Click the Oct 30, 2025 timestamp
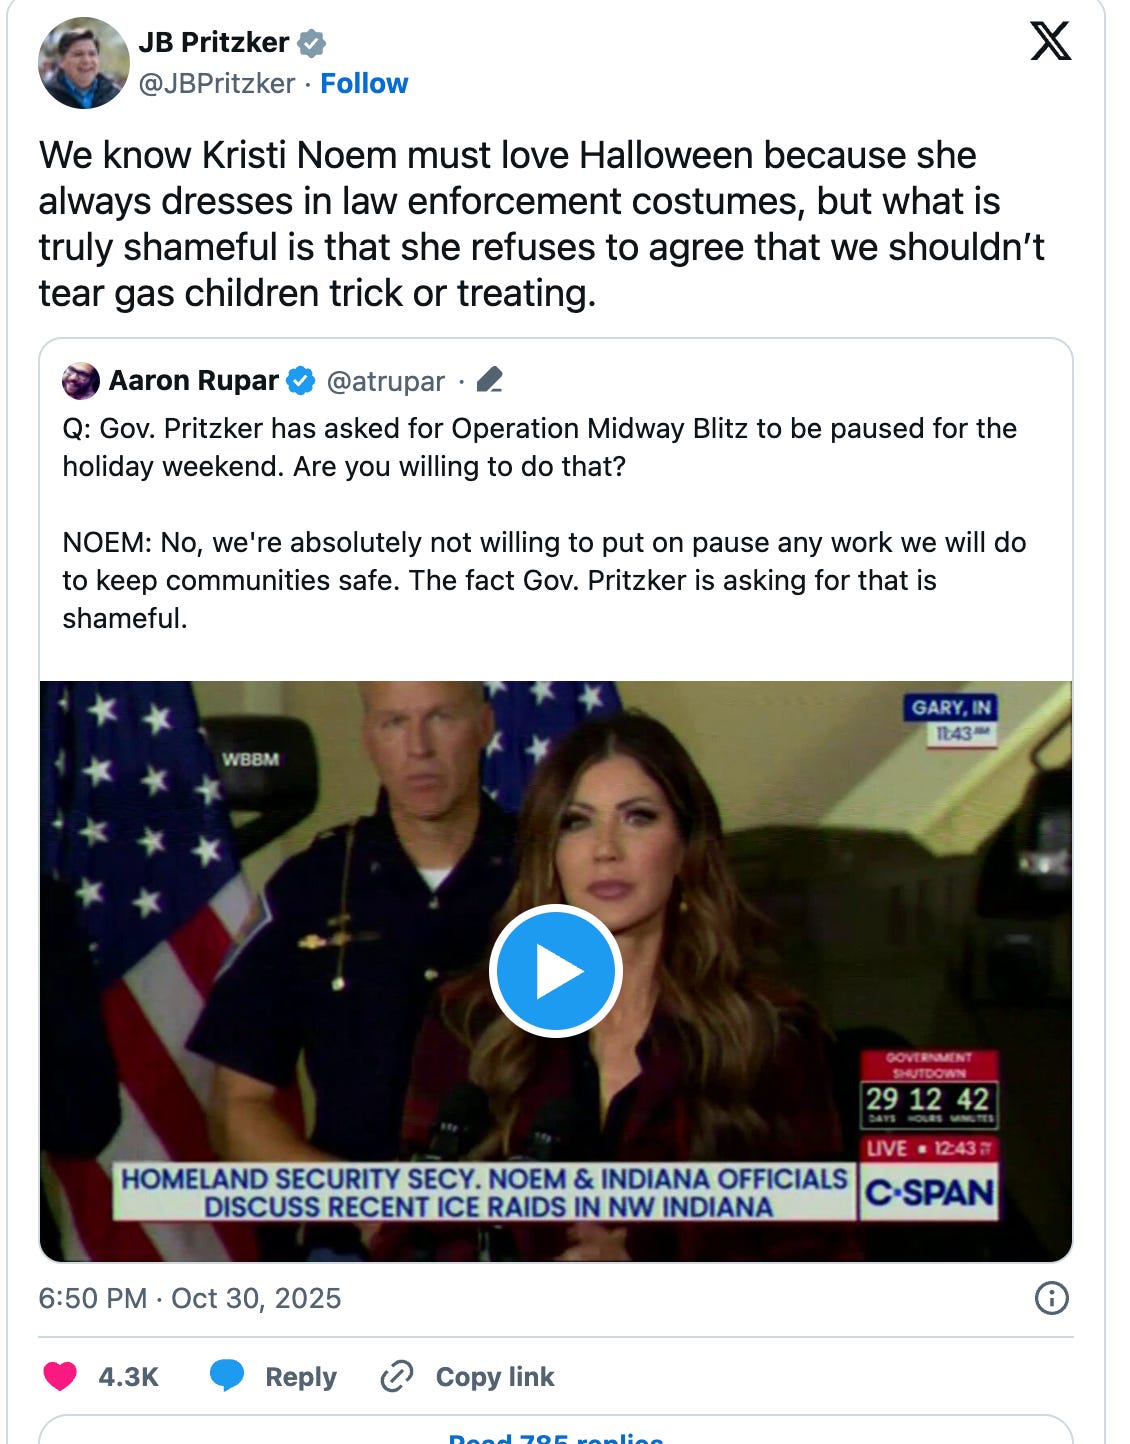The width and height of the screenshot is (1130, 1444). point(254,1300)
